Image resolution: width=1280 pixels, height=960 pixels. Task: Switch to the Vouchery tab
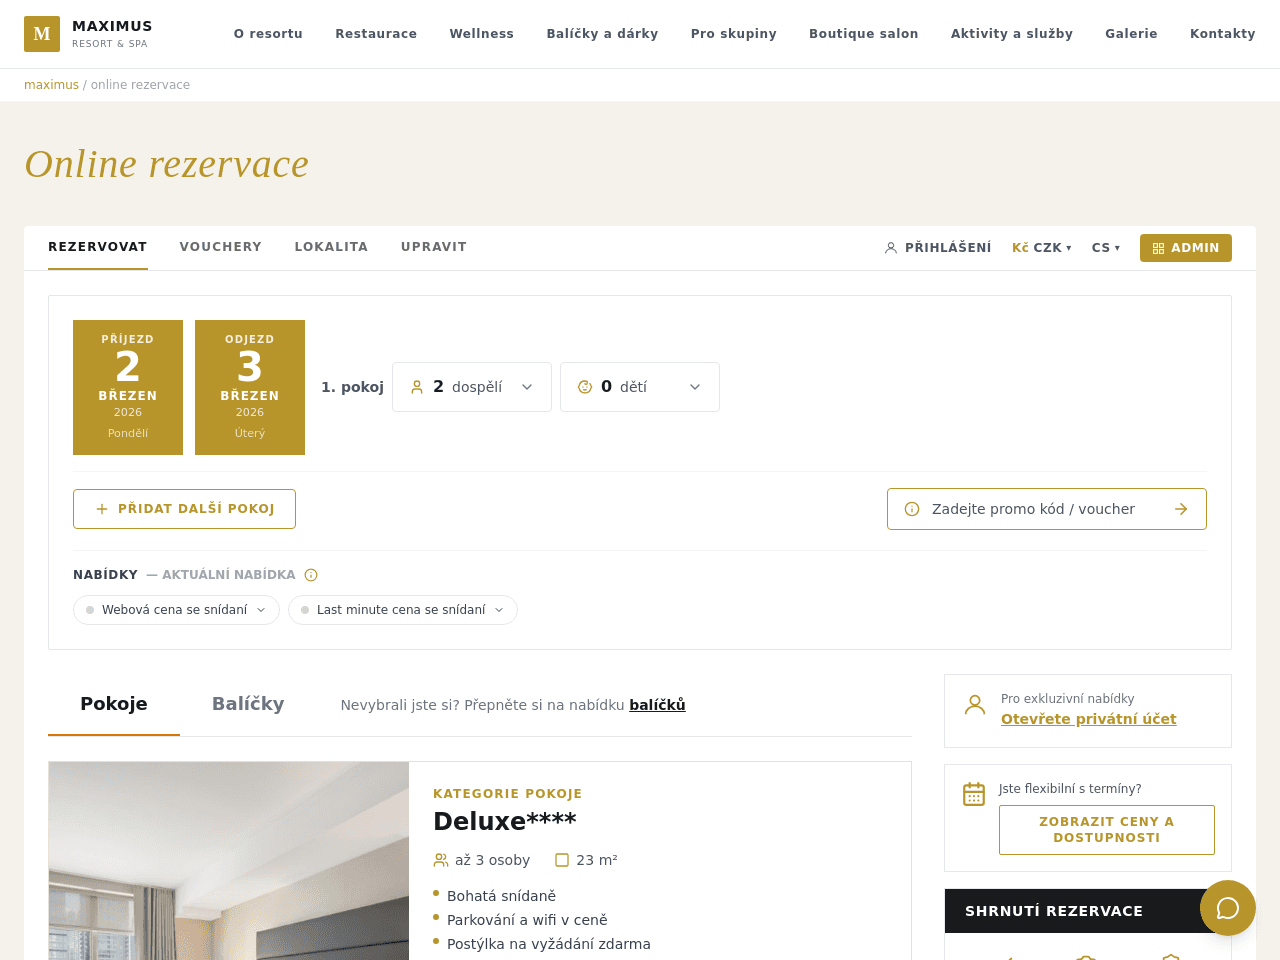221,247
